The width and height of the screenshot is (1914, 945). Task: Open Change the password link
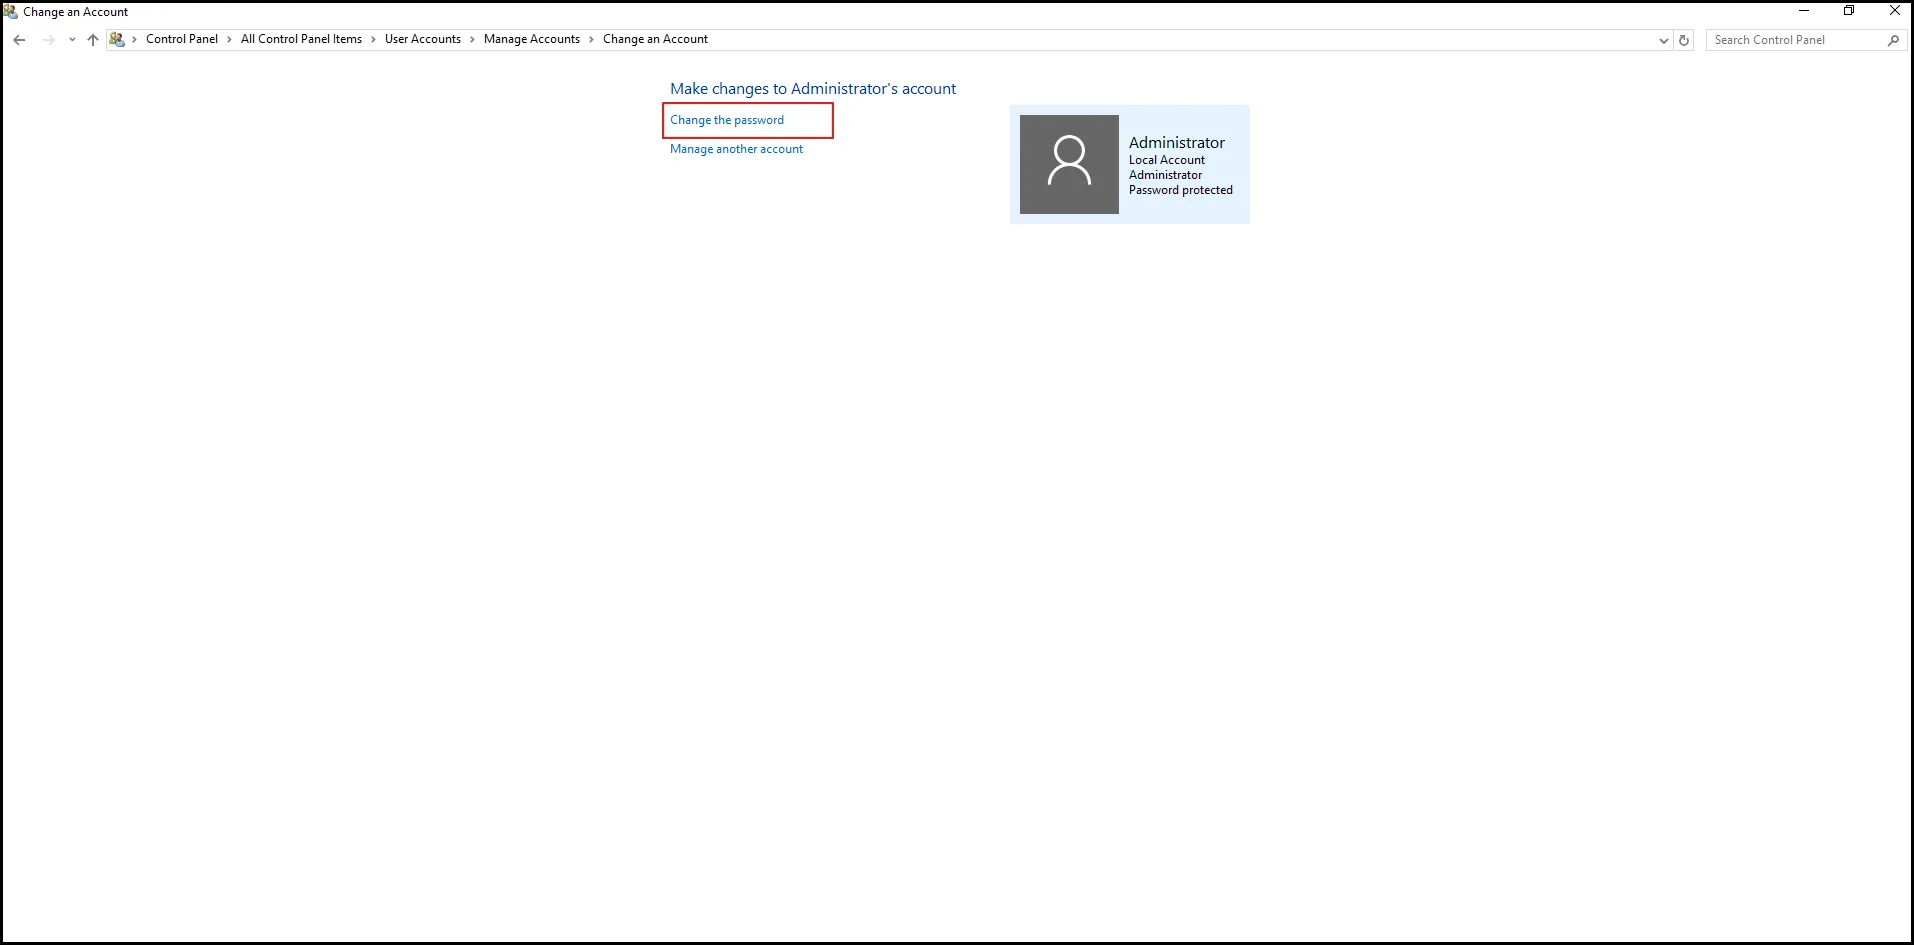click(727, 120)
